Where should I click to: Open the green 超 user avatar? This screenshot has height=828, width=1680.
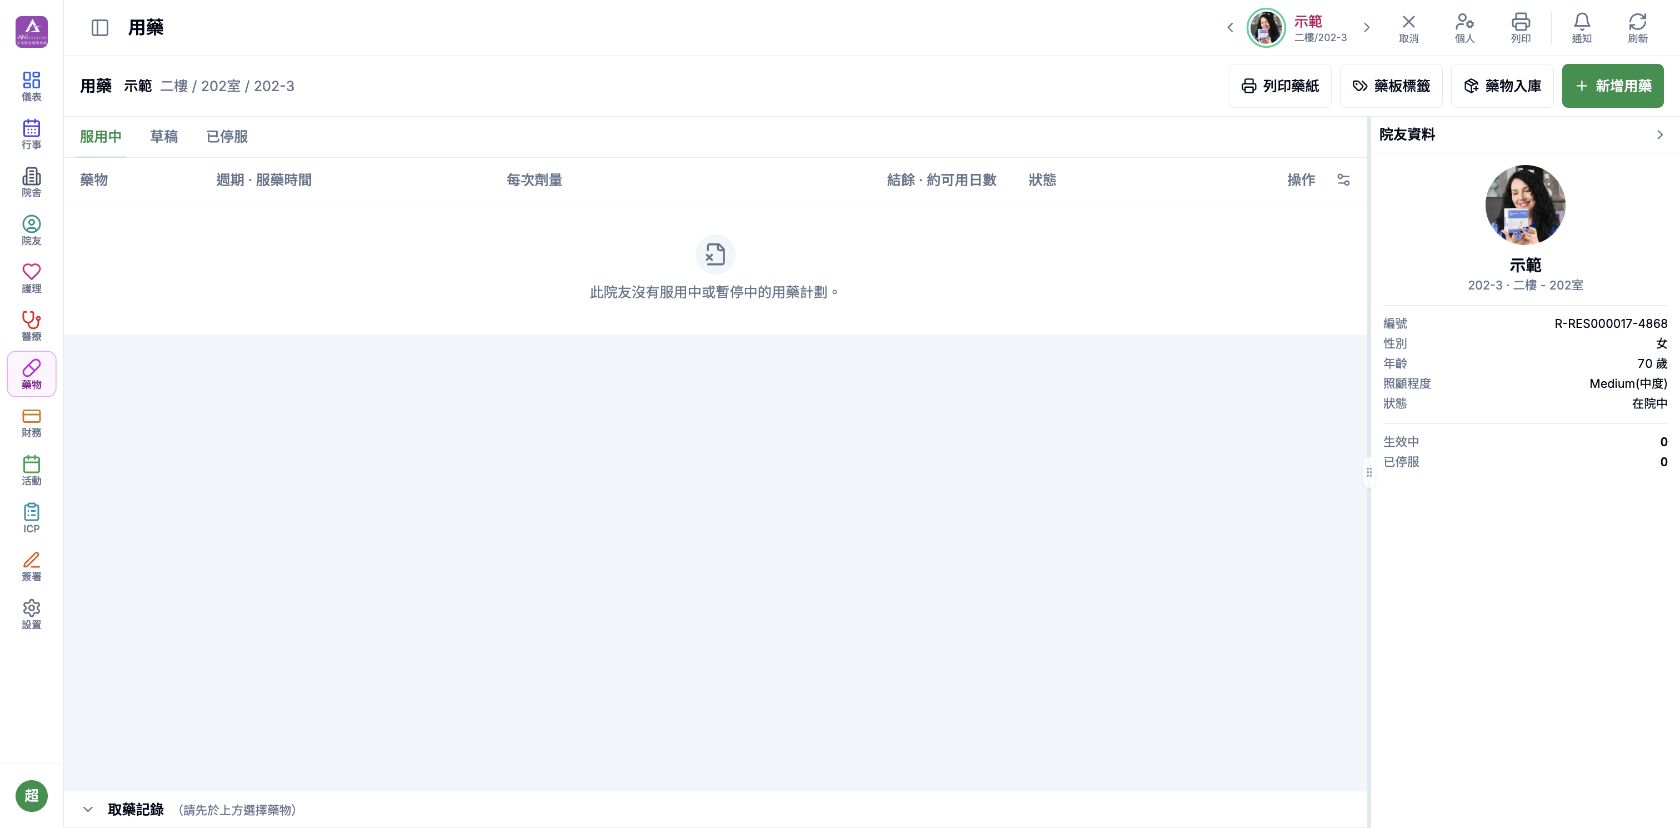[x=31, y=796]
